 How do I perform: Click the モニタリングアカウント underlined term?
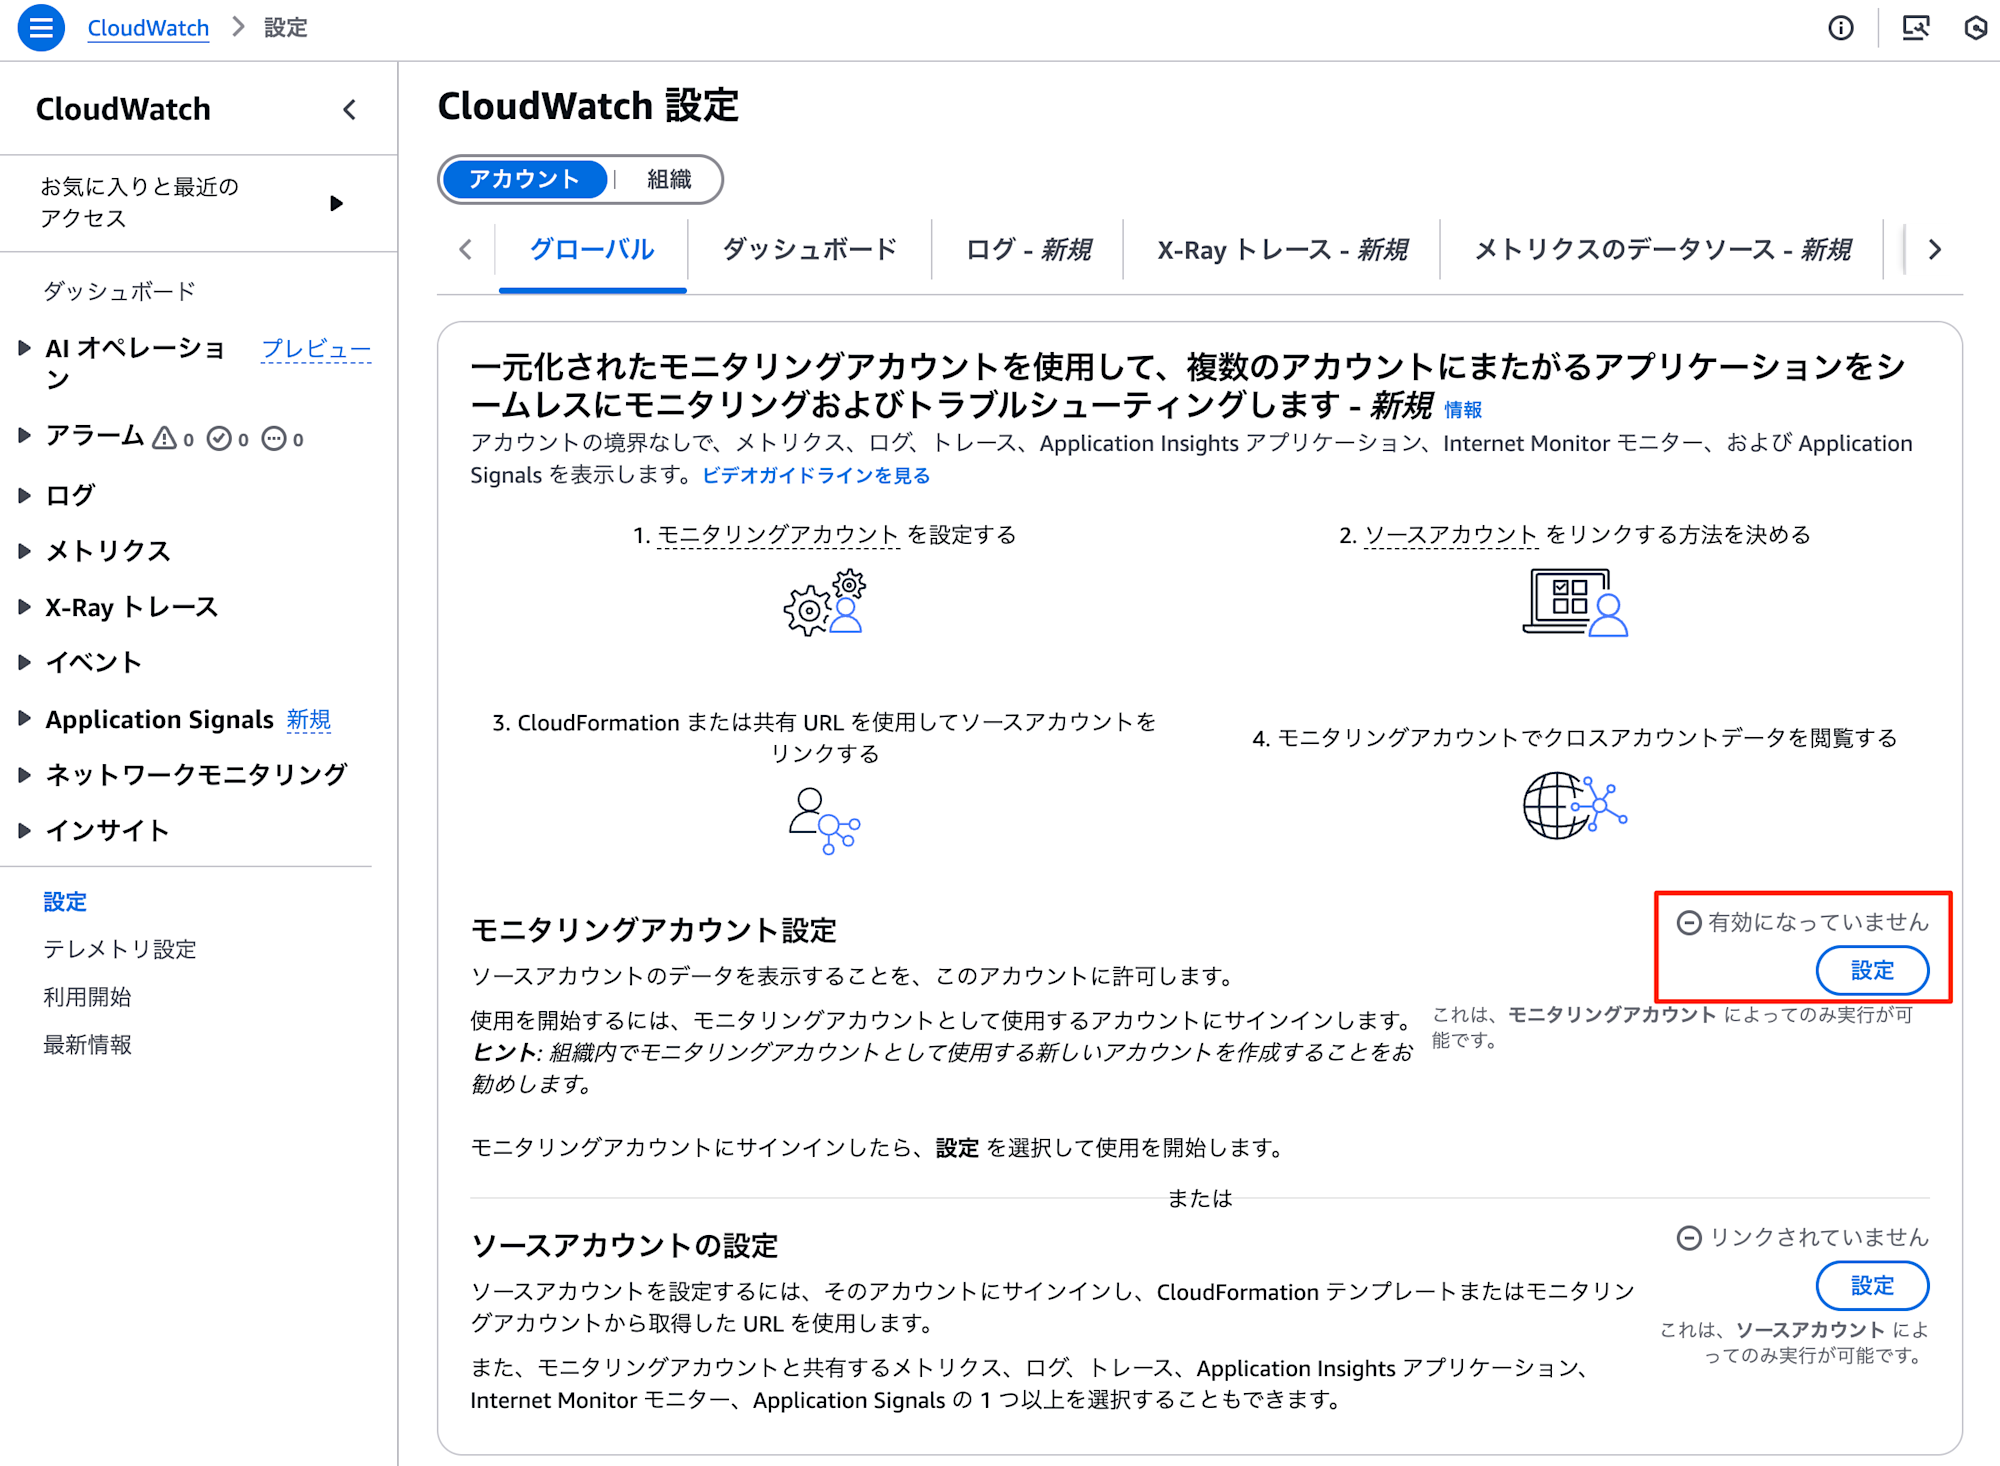778,535
